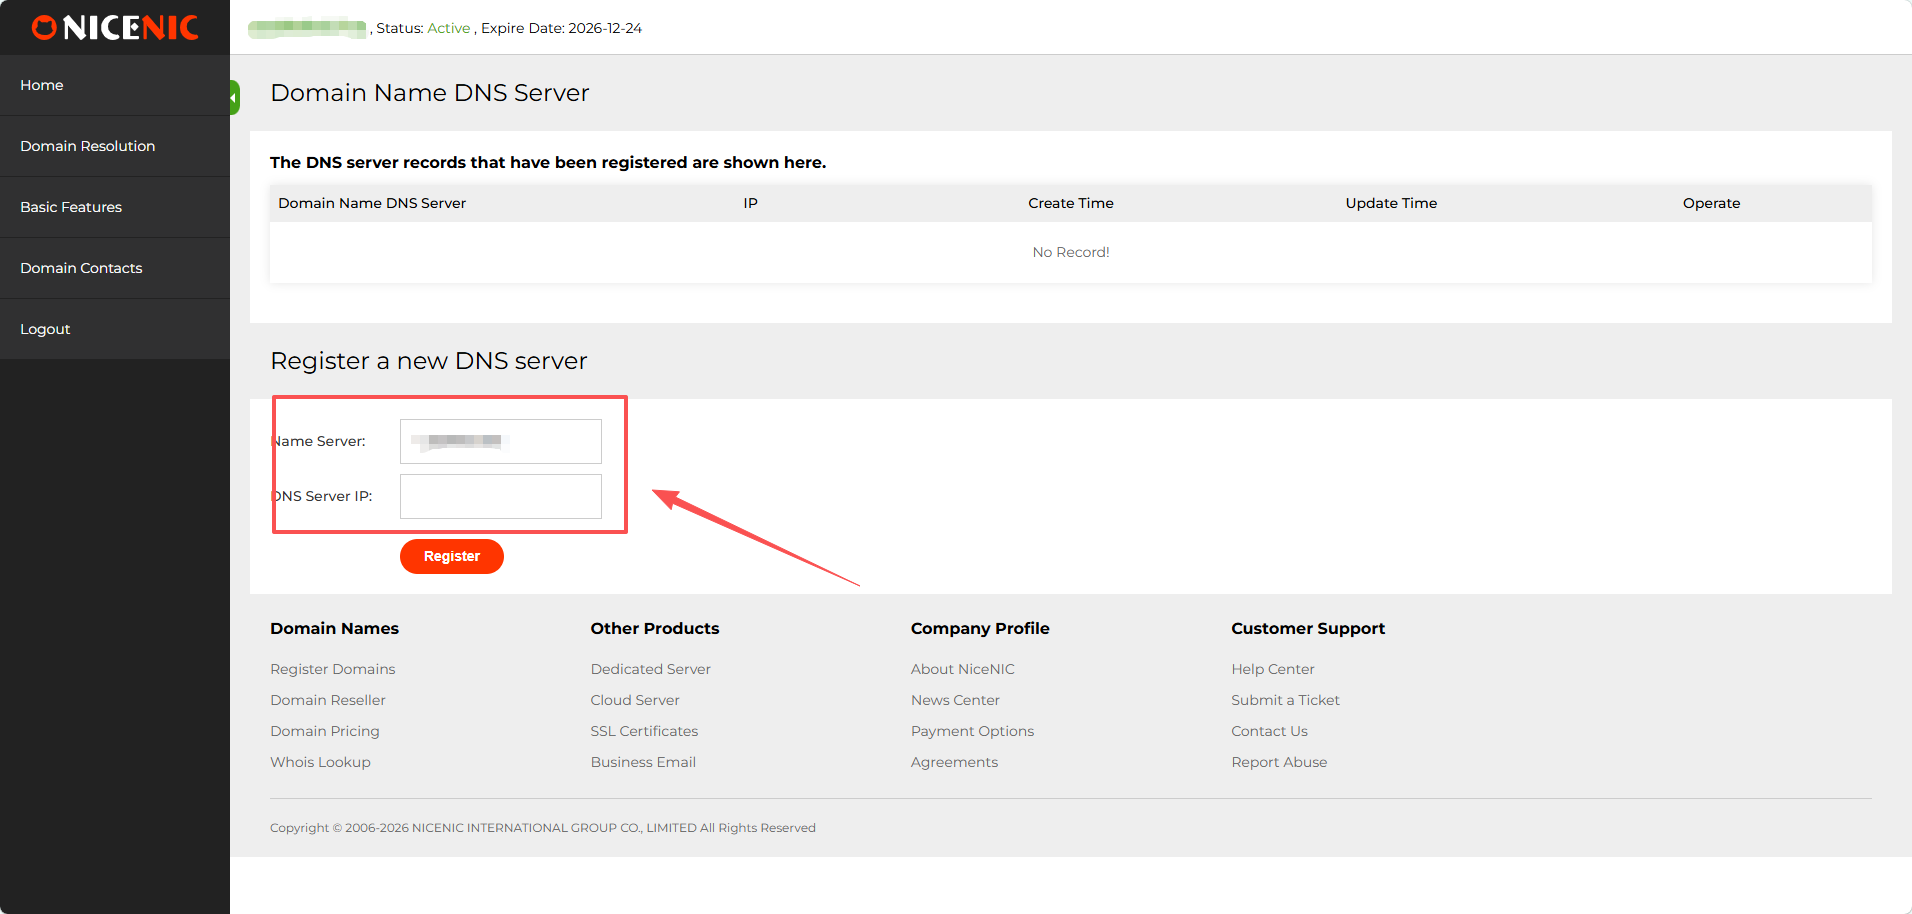Focus the Name Server input field
The height and width of the screenshot is (914, 1912).
click(500, 441)
